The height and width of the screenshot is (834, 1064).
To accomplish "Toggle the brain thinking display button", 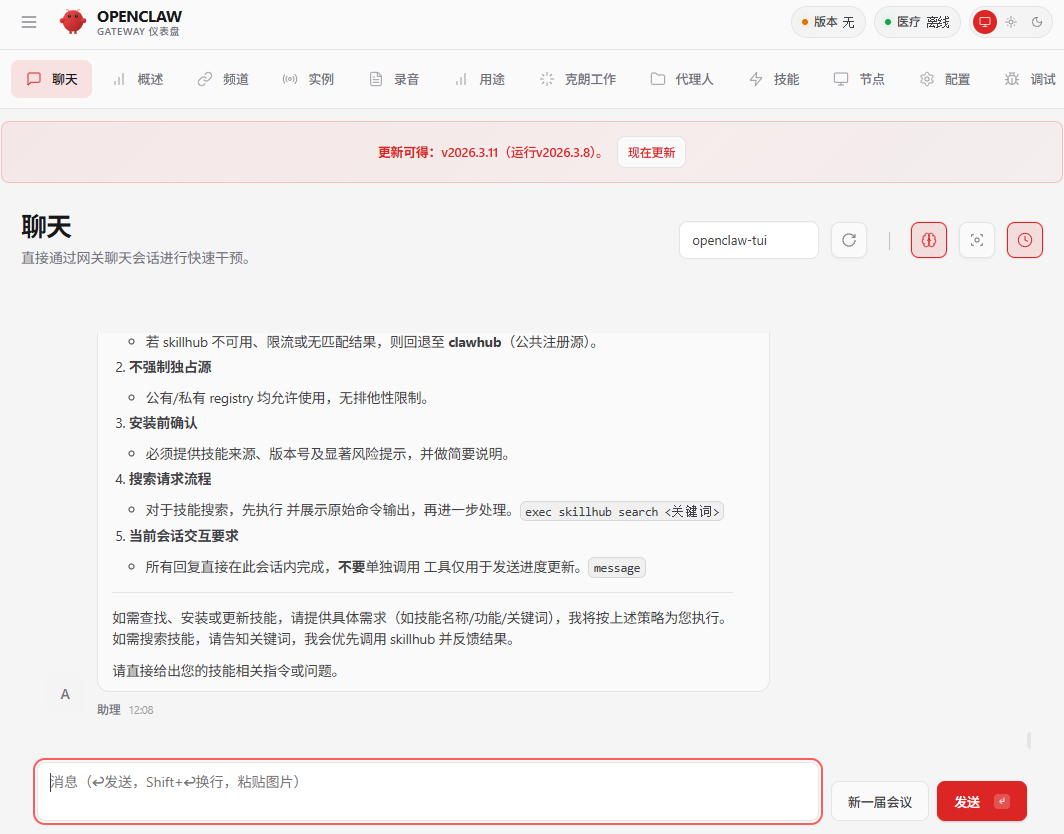I will coord(929,240).
